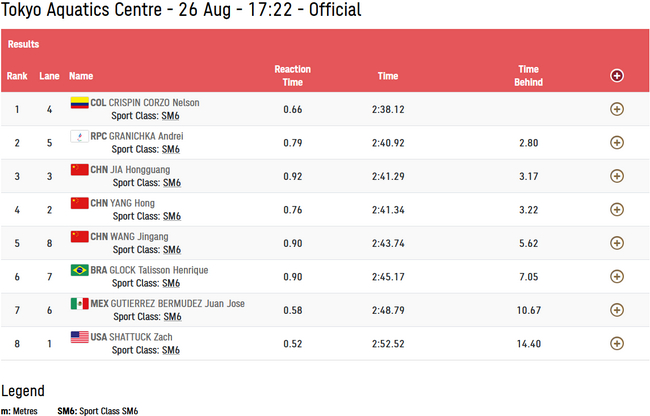Click the Name column header
650x416 pixels.
[81, 76]
